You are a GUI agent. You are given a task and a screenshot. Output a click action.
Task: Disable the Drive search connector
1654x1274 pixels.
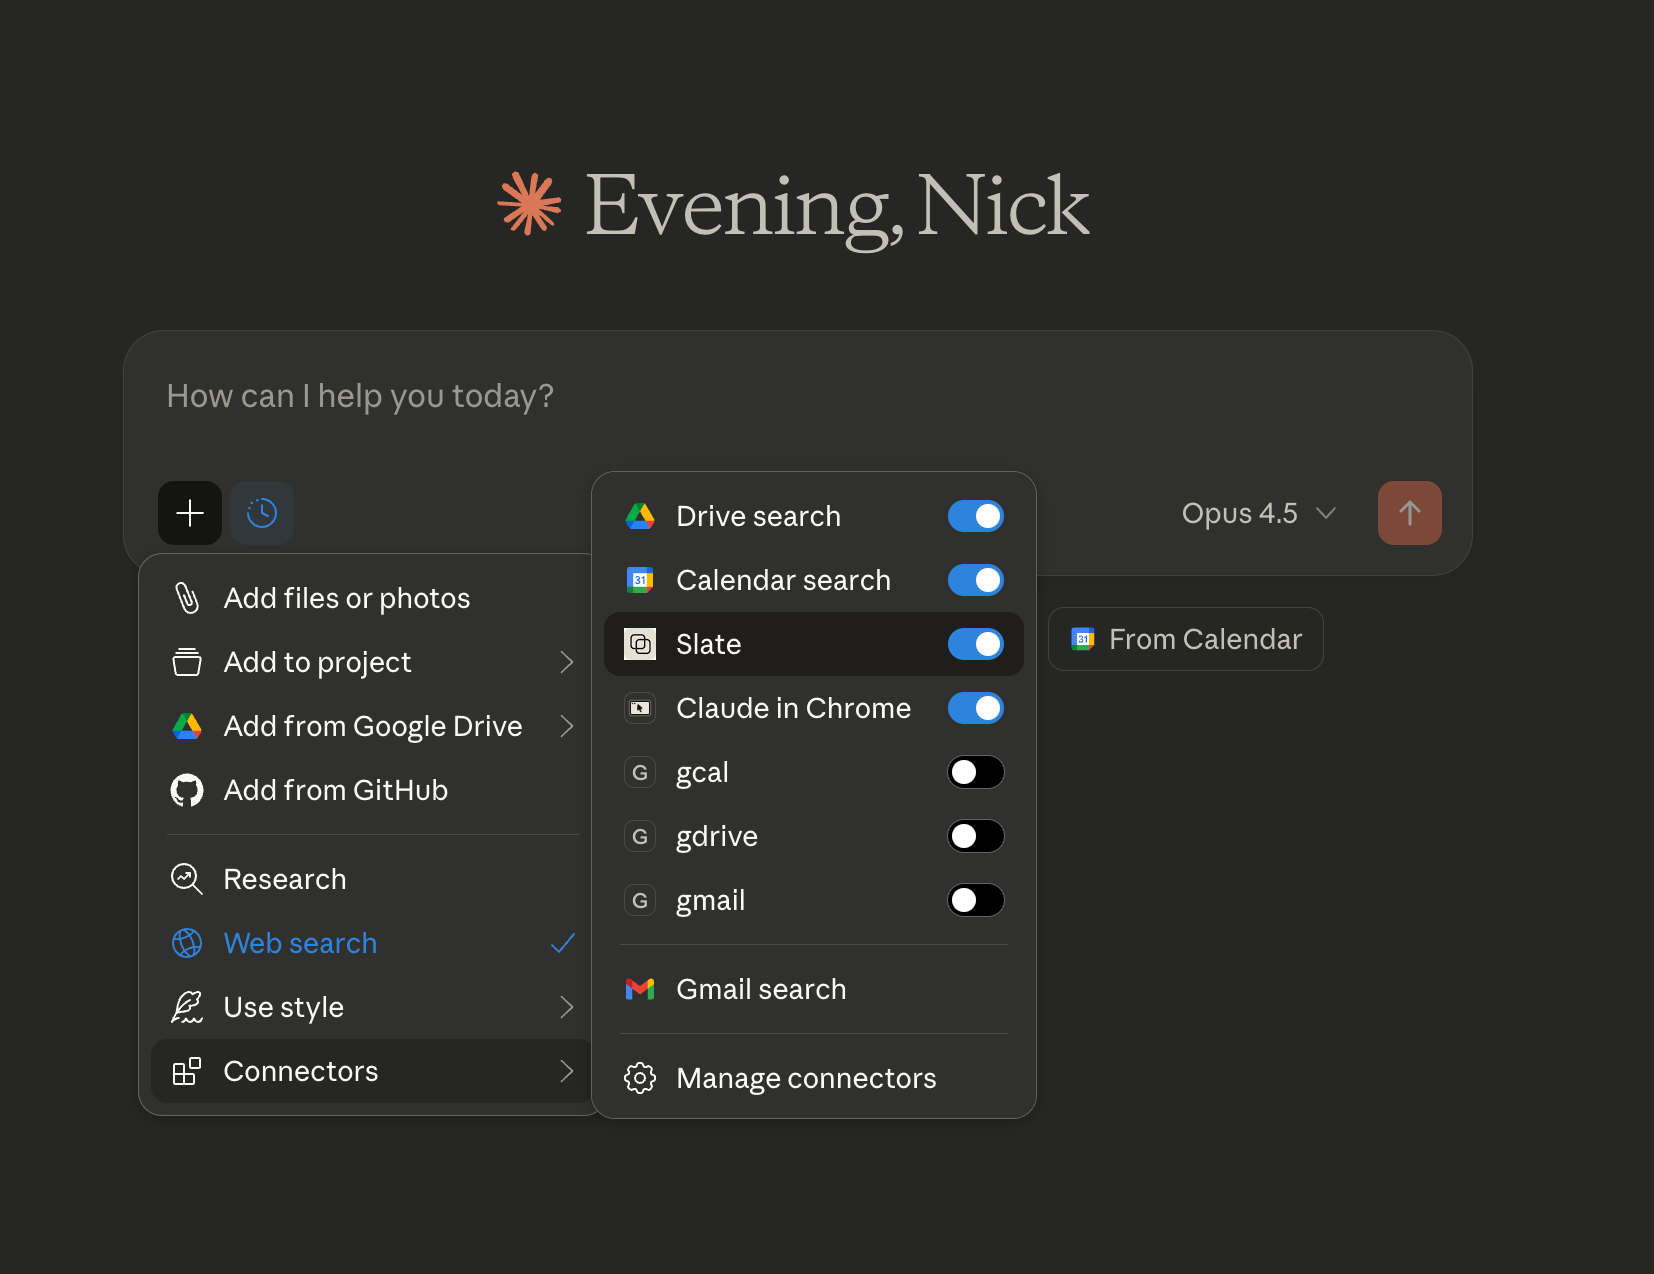[976, 516]
